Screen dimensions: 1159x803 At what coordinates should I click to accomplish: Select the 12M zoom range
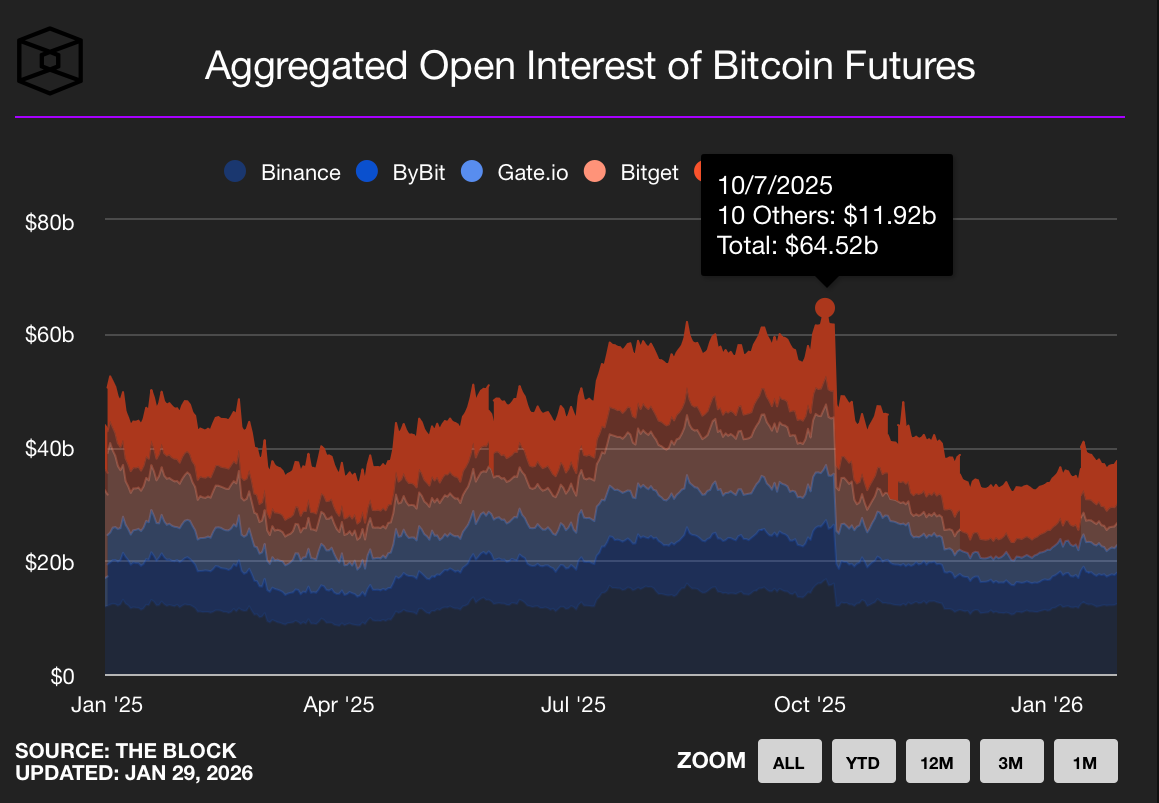[936, 762]
